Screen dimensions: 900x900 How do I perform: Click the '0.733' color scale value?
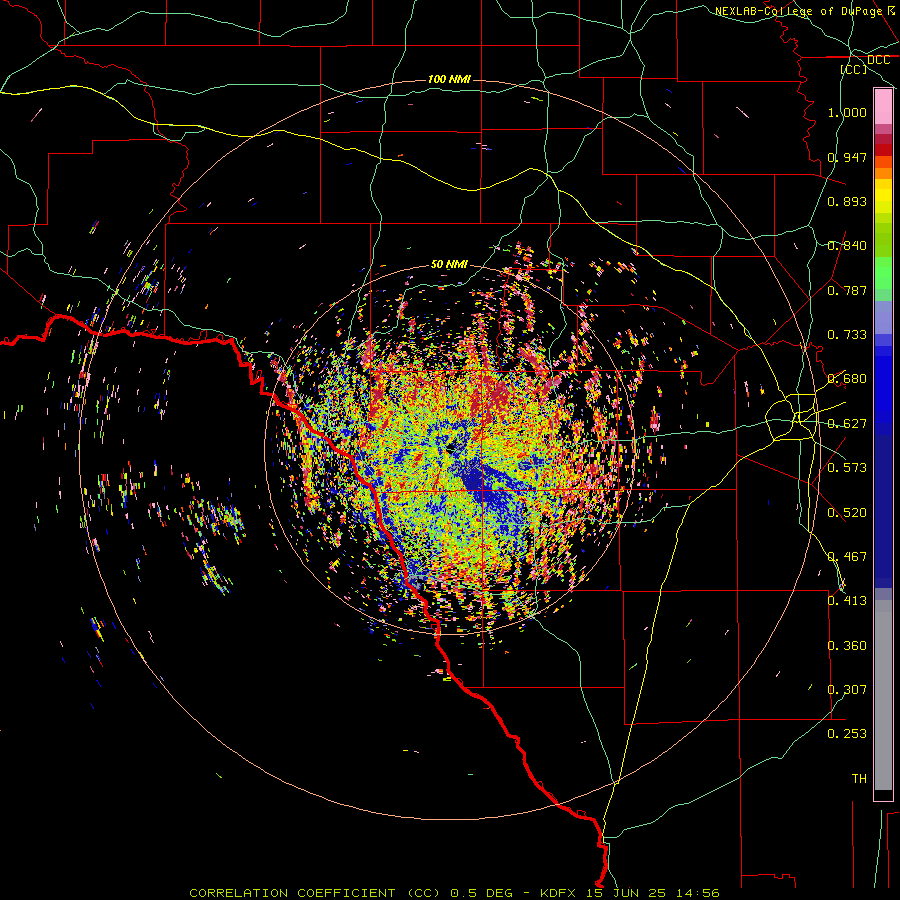pyautogui.click(x=847, y=335)
